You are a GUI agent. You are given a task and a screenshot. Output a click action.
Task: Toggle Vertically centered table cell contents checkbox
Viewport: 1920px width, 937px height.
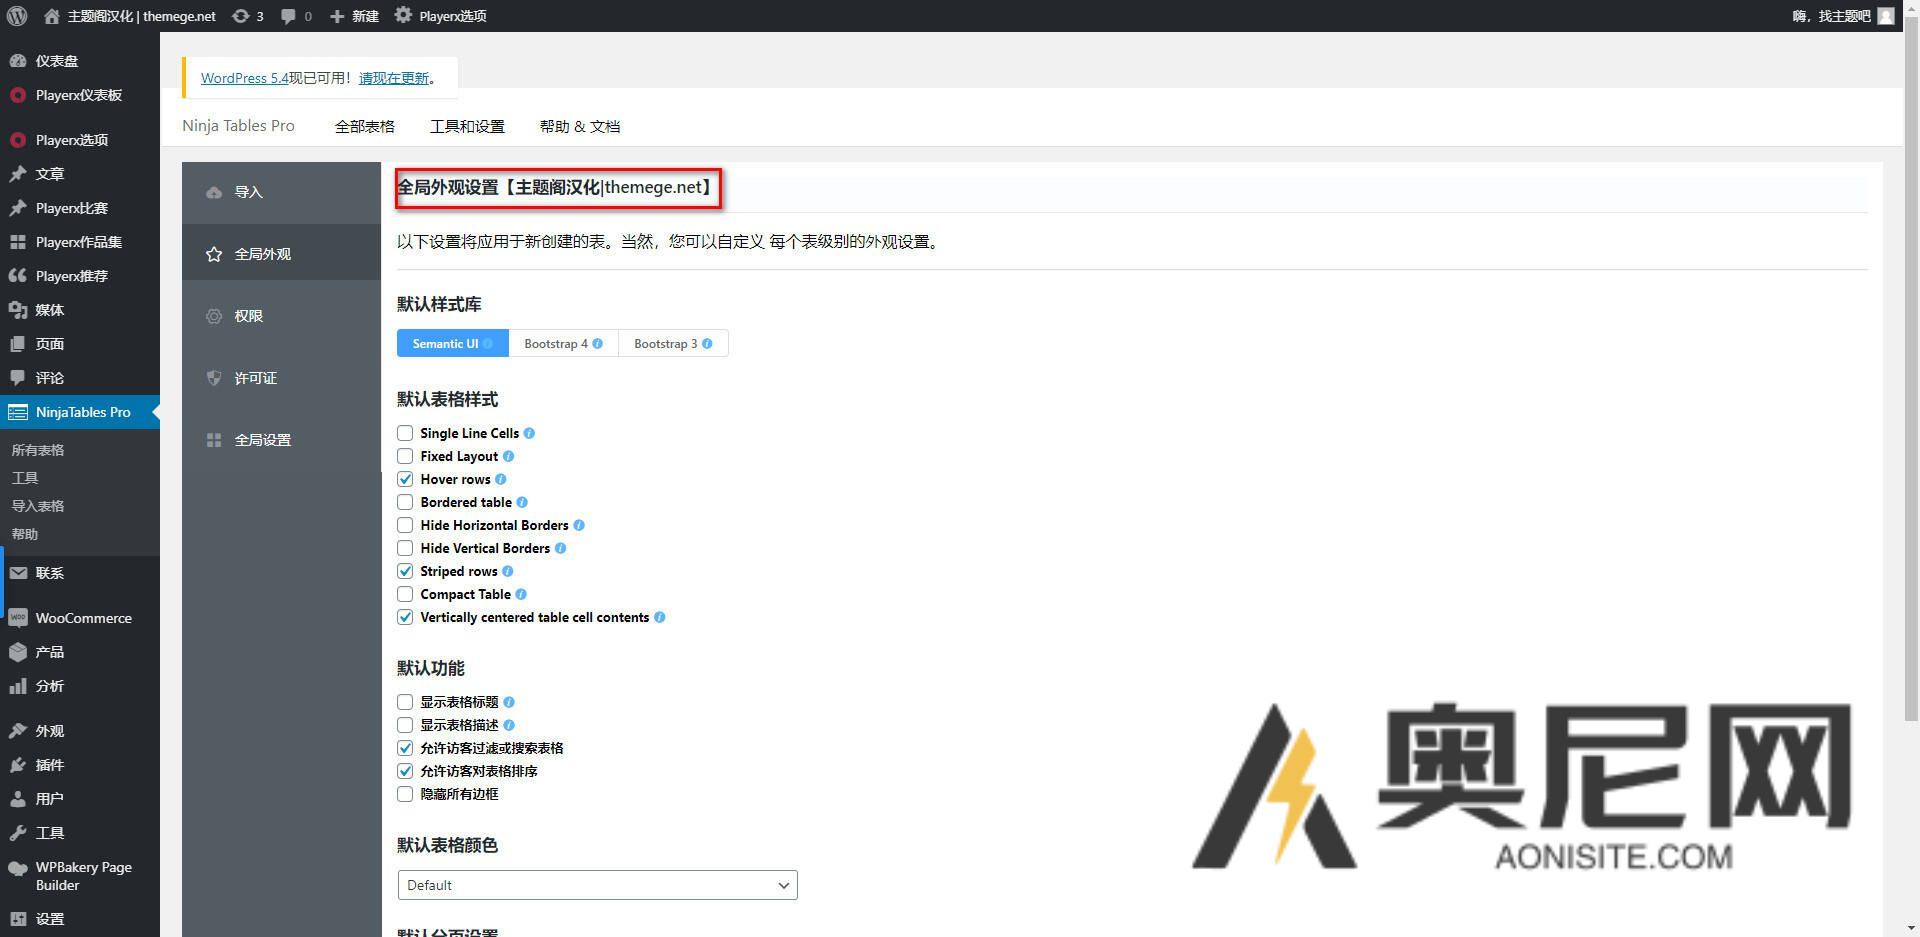[x=405, y=617]
